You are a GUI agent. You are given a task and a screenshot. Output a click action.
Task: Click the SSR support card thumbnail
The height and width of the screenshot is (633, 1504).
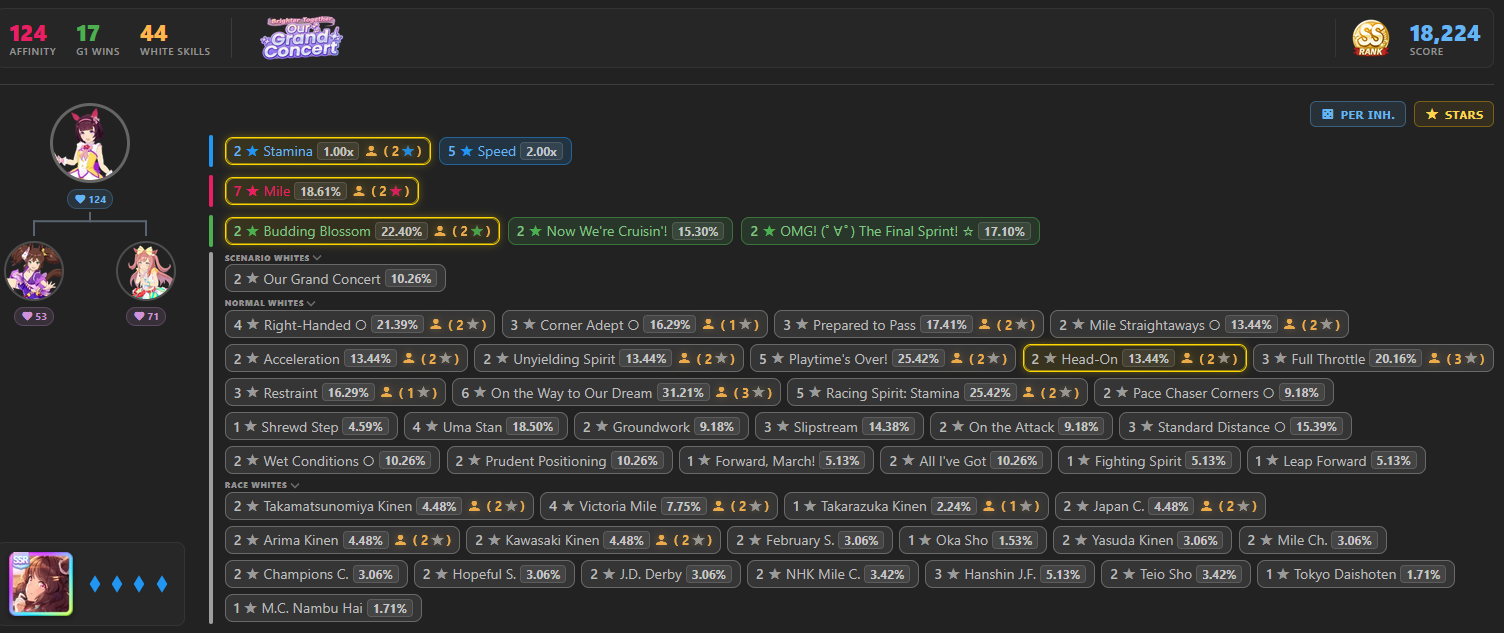[41, 584]
